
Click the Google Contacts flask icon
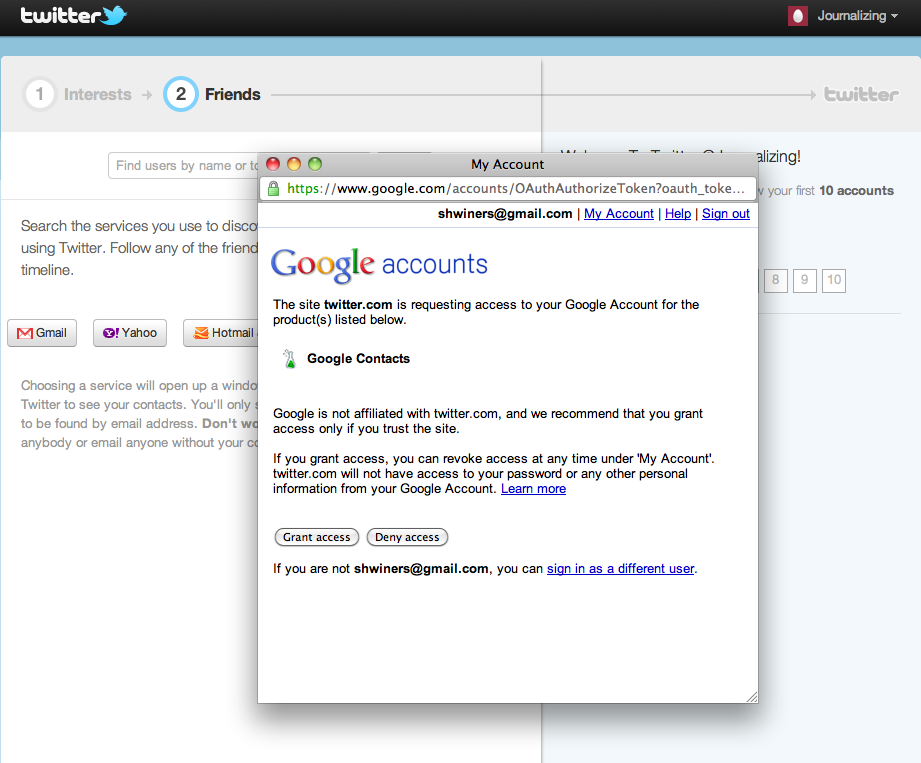(289, 359)
